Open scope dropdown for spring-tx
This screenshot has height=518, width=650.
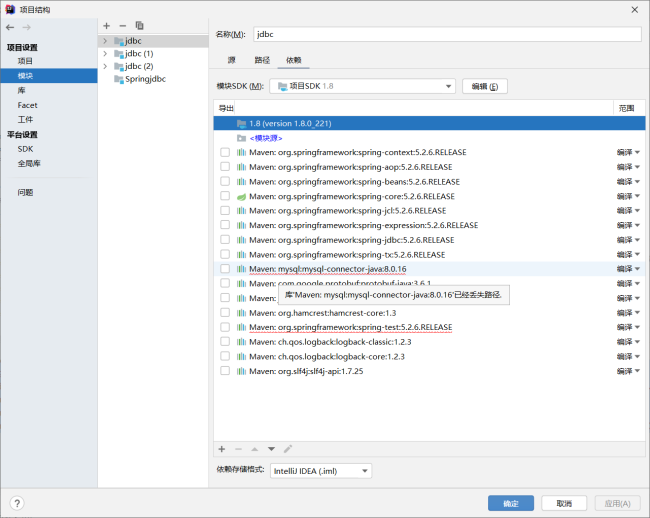[628, 255]
